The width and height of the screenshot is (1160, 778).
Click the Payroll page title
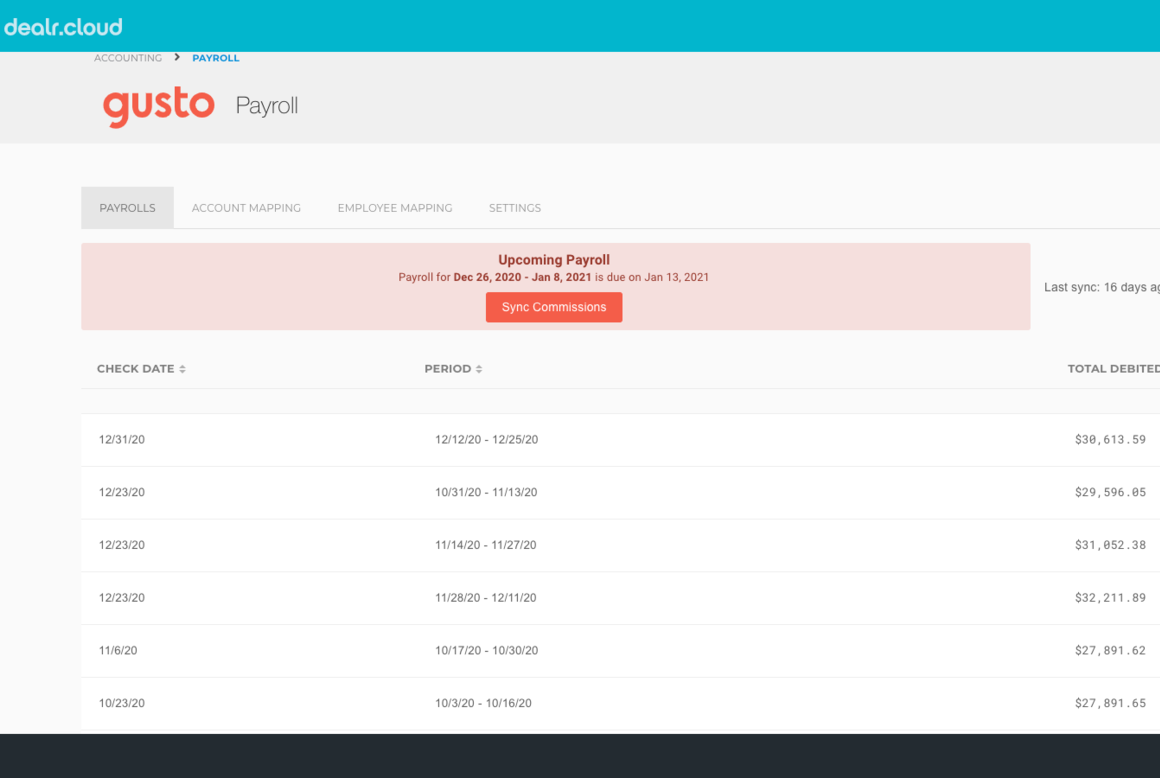point(266,106)
